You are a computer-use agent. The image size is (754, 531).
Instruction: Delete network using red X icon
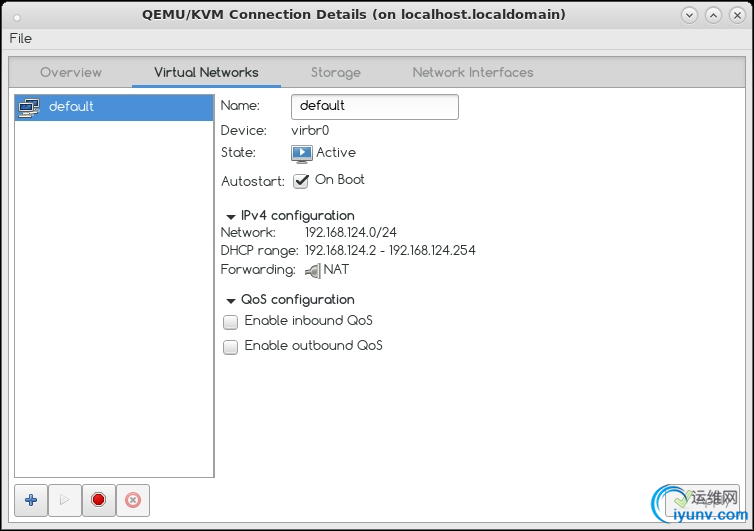[133, 500]
